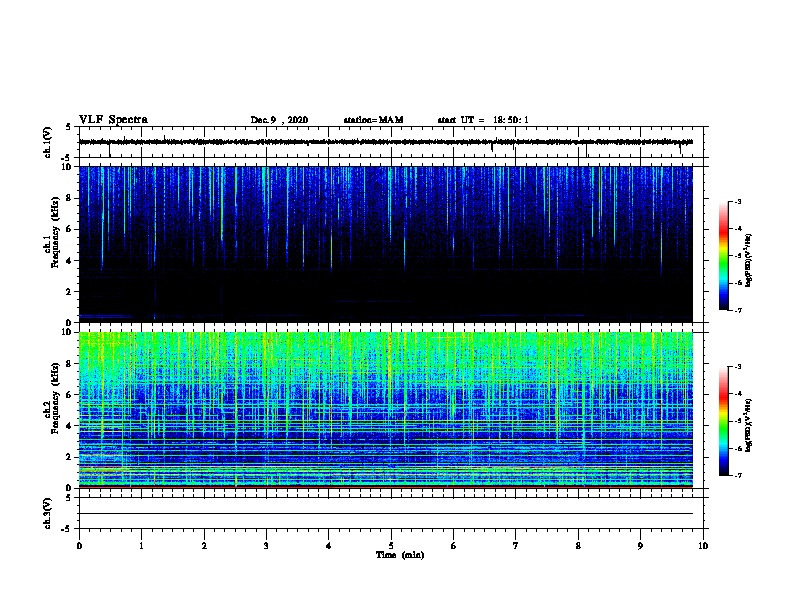Viewport: 792px width, 612px height.
Task: Click the ch.1 spectrogram colorbar
Action: click(x=724, y=256)
